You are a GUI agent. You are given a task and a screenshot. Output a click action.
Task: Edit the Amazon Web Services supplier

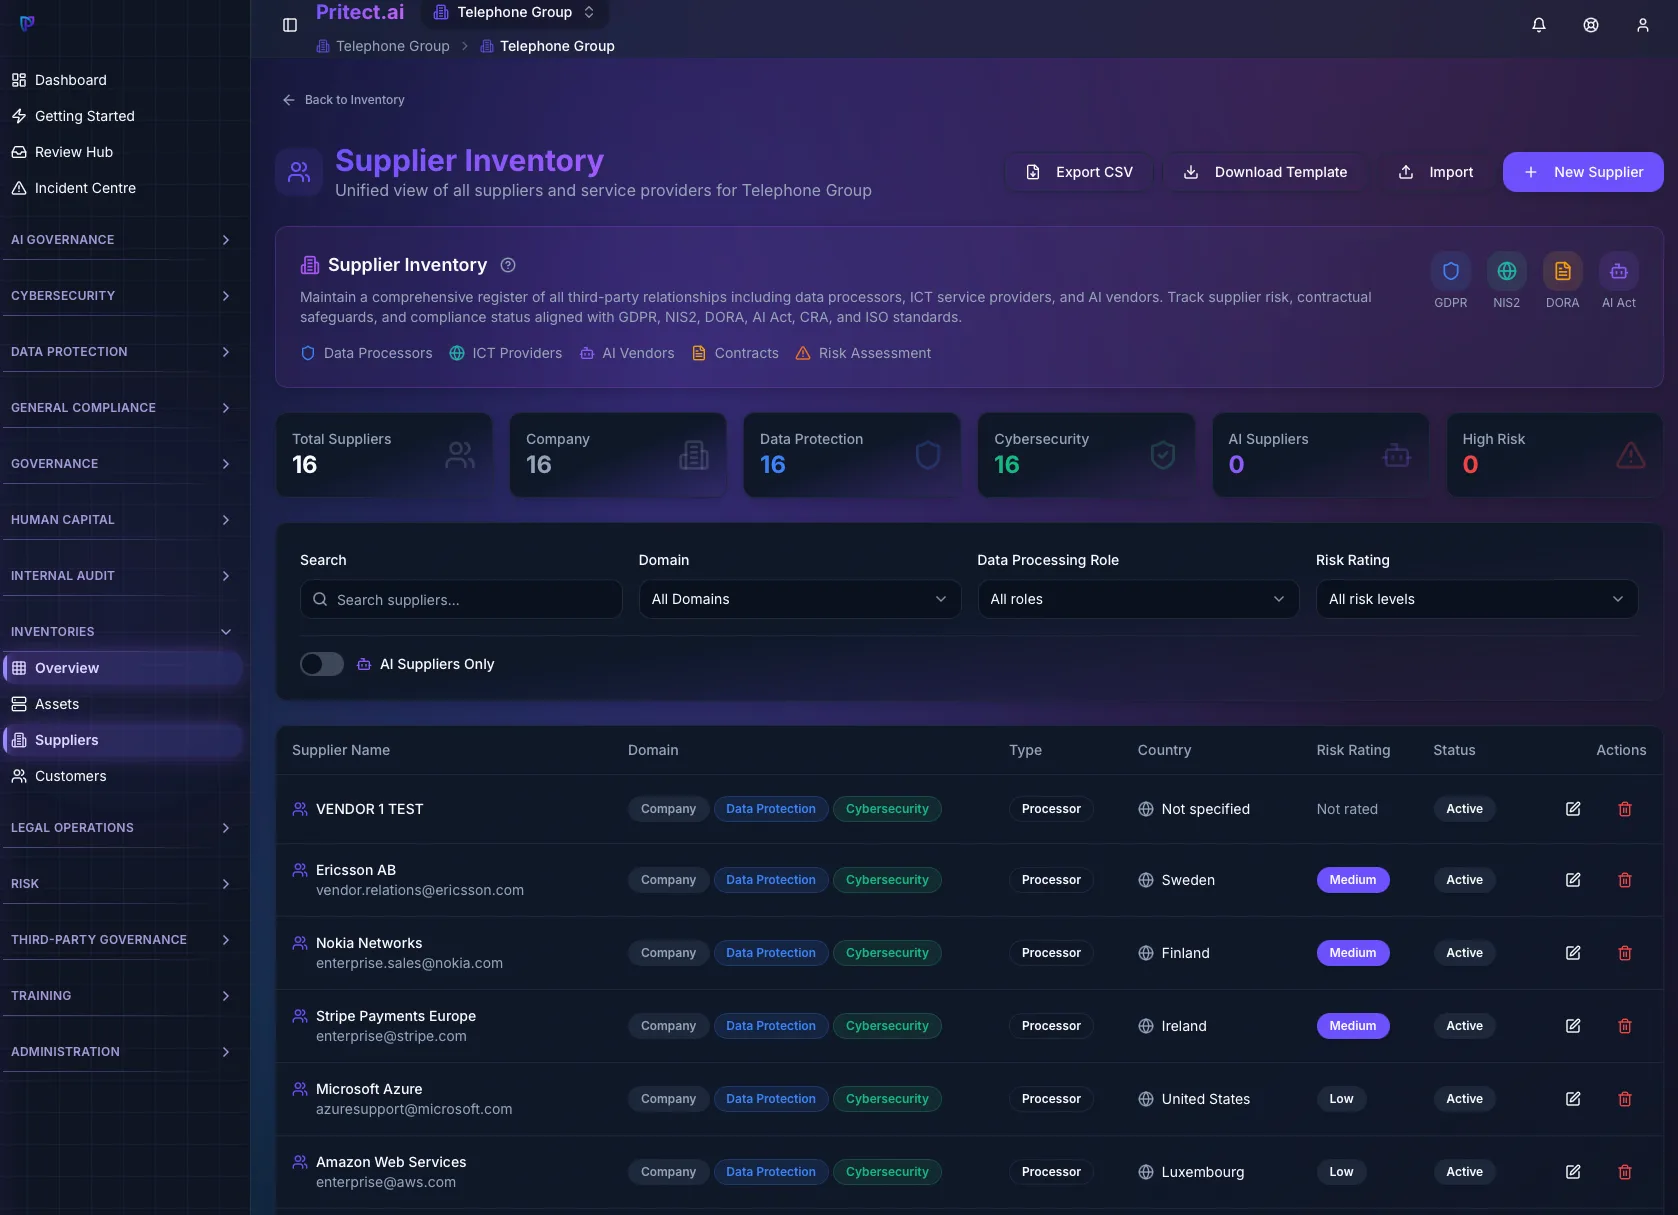pyautogui.click(x=1573, y=1172)
